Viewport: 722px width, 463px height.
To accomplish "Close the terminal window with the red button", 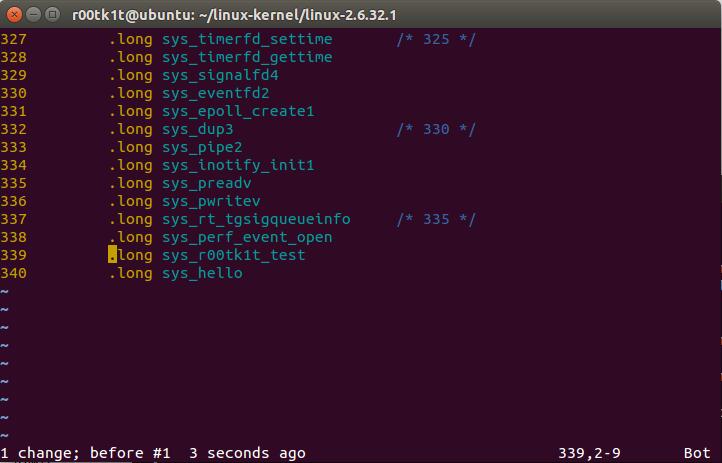I will pyautogui.click(x=14, y=14).
